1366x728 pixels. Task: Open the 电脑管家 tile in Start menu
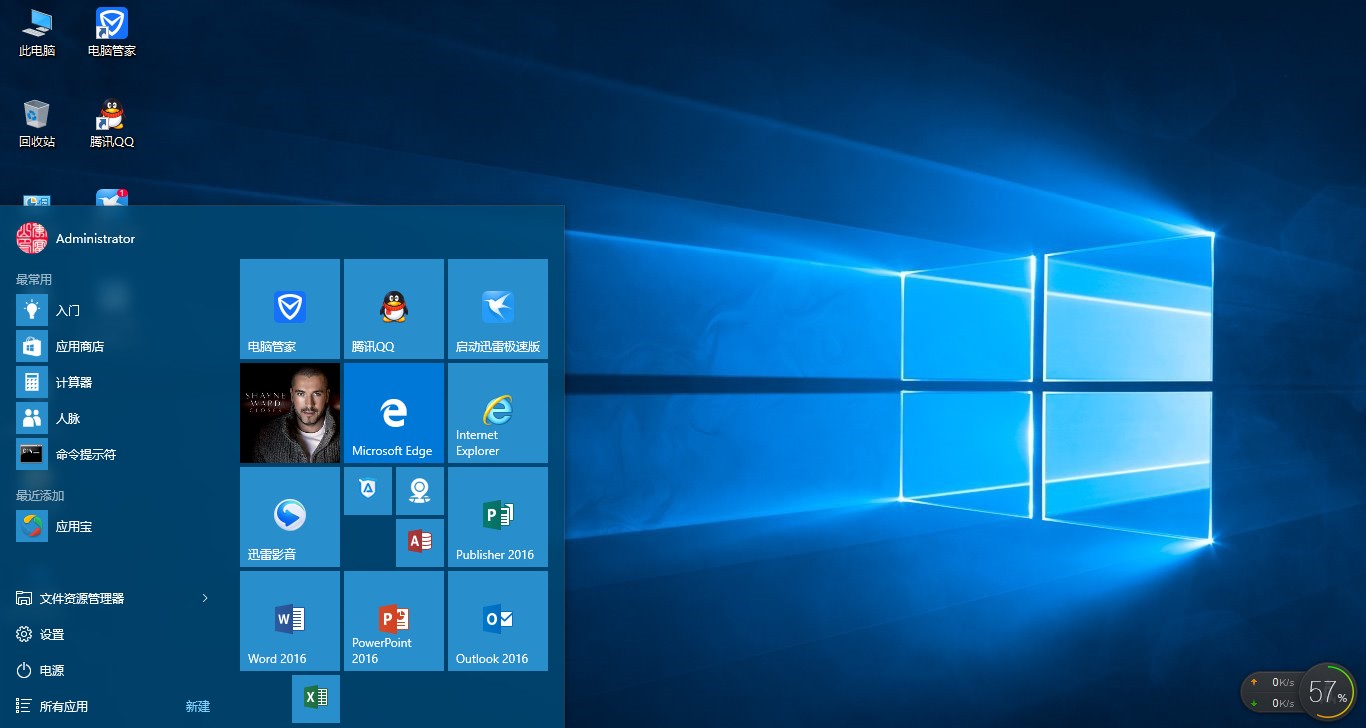[x=290, y=309]
